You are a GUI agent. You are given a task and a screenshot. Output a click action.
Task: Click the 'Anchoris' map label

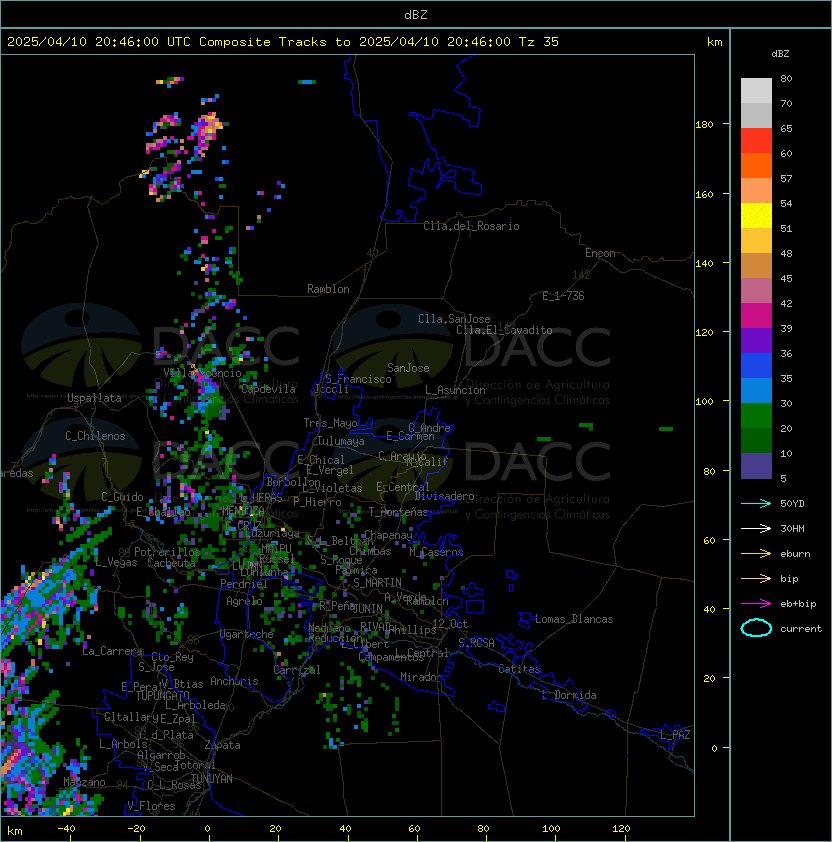[x=234, y=681]
